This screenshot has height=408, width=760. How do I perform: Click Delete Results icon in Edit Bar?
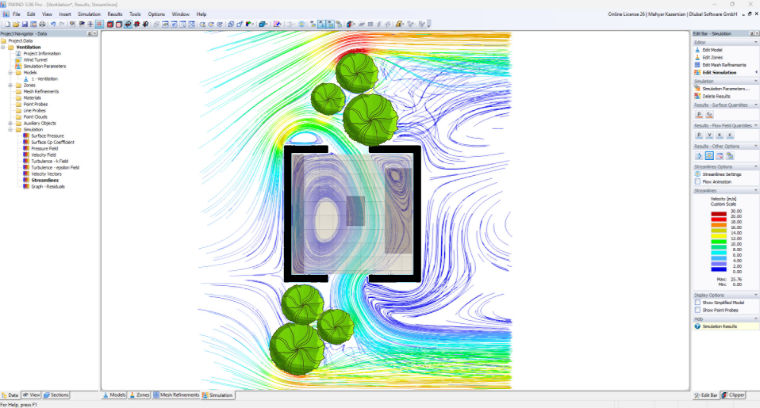pos(697,96)
